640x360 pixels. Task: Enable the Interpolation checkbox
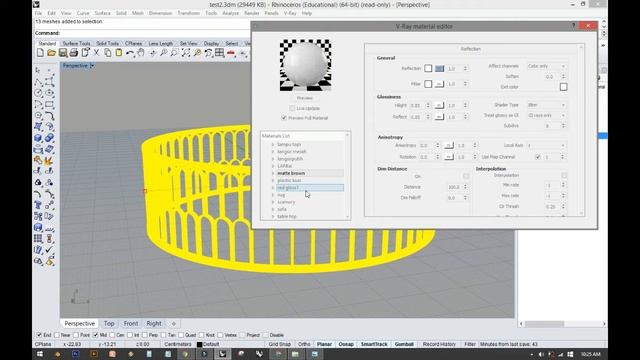(x=564, y=176)
